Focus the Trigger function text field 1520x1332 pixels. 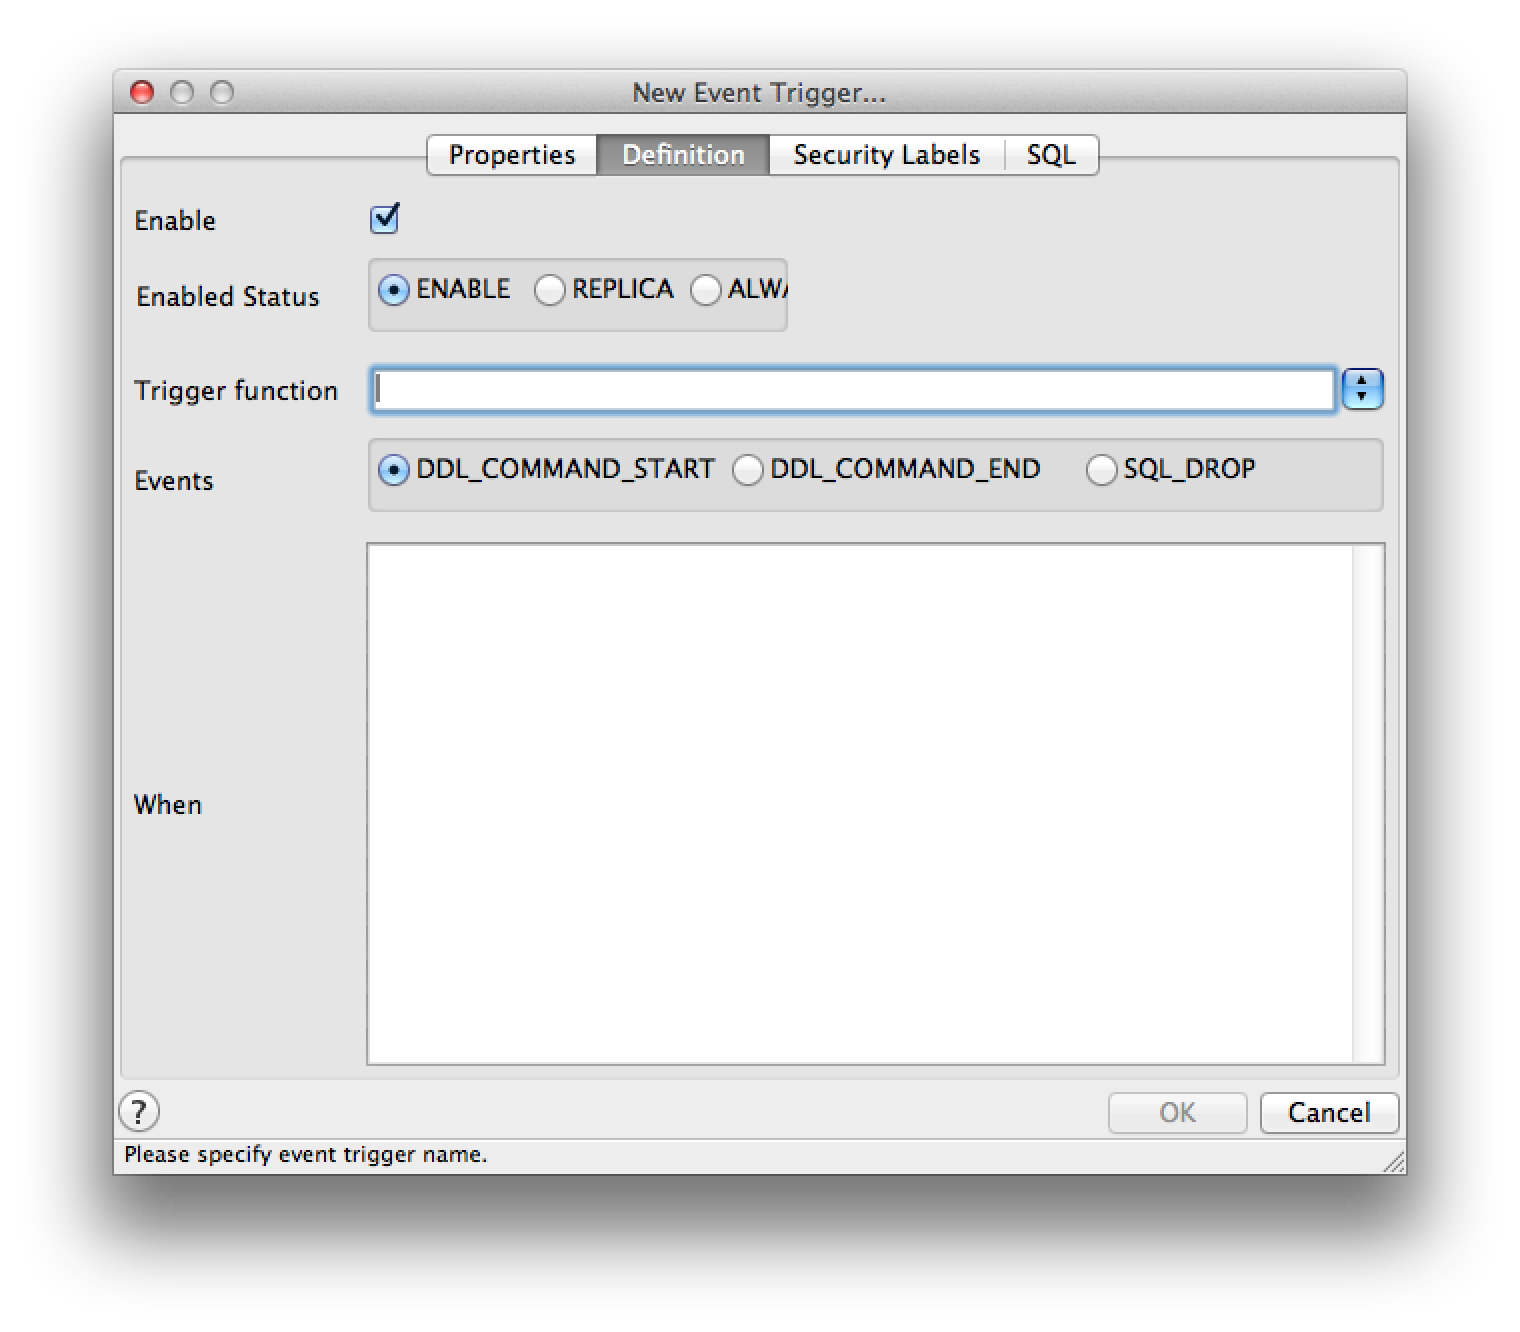(852, 390)
